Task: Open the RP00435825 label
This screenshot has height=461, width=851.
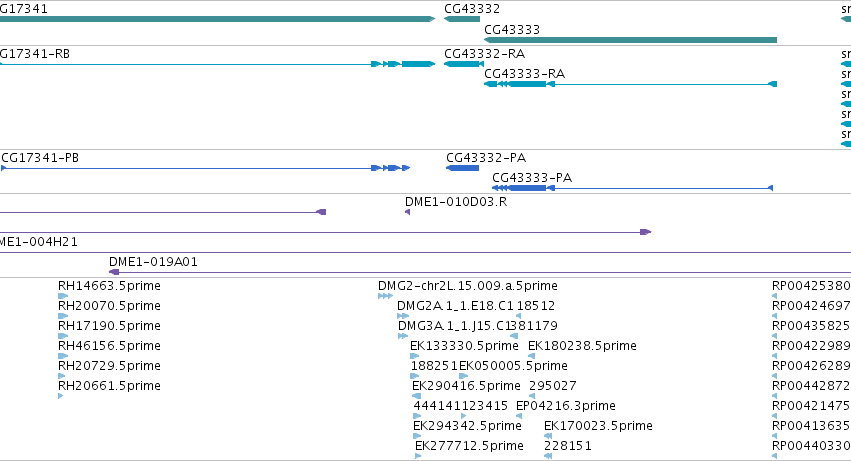Action: point(811,326)
